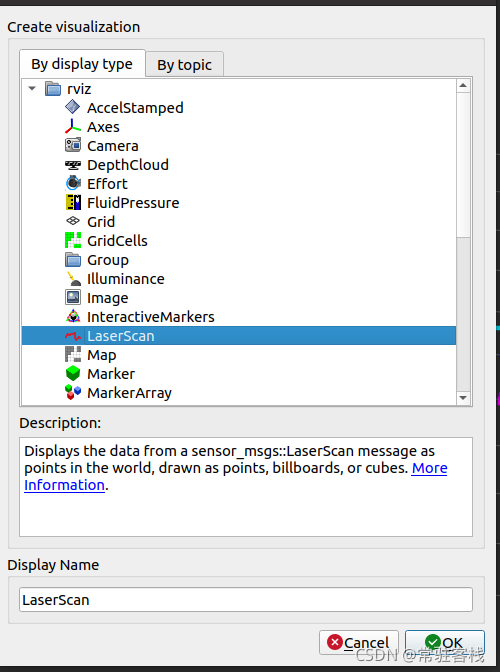Click the AccelStamped diamond icon
The width and height of the screenshot is (500, 672).
[x=72, y=107]
